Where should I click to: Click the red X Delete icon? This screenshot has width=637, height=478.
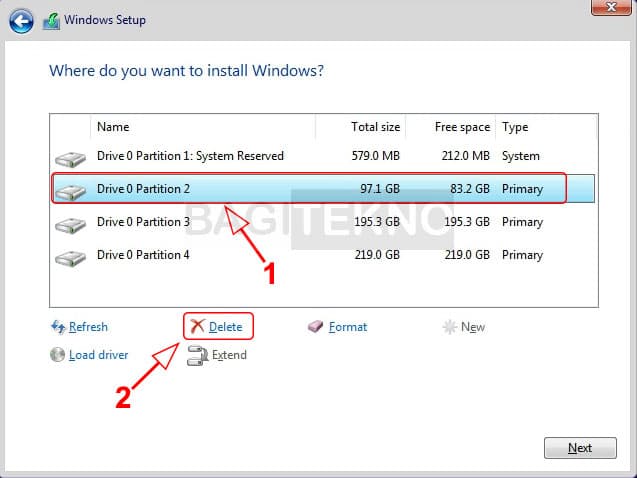[x=198, y=326]
